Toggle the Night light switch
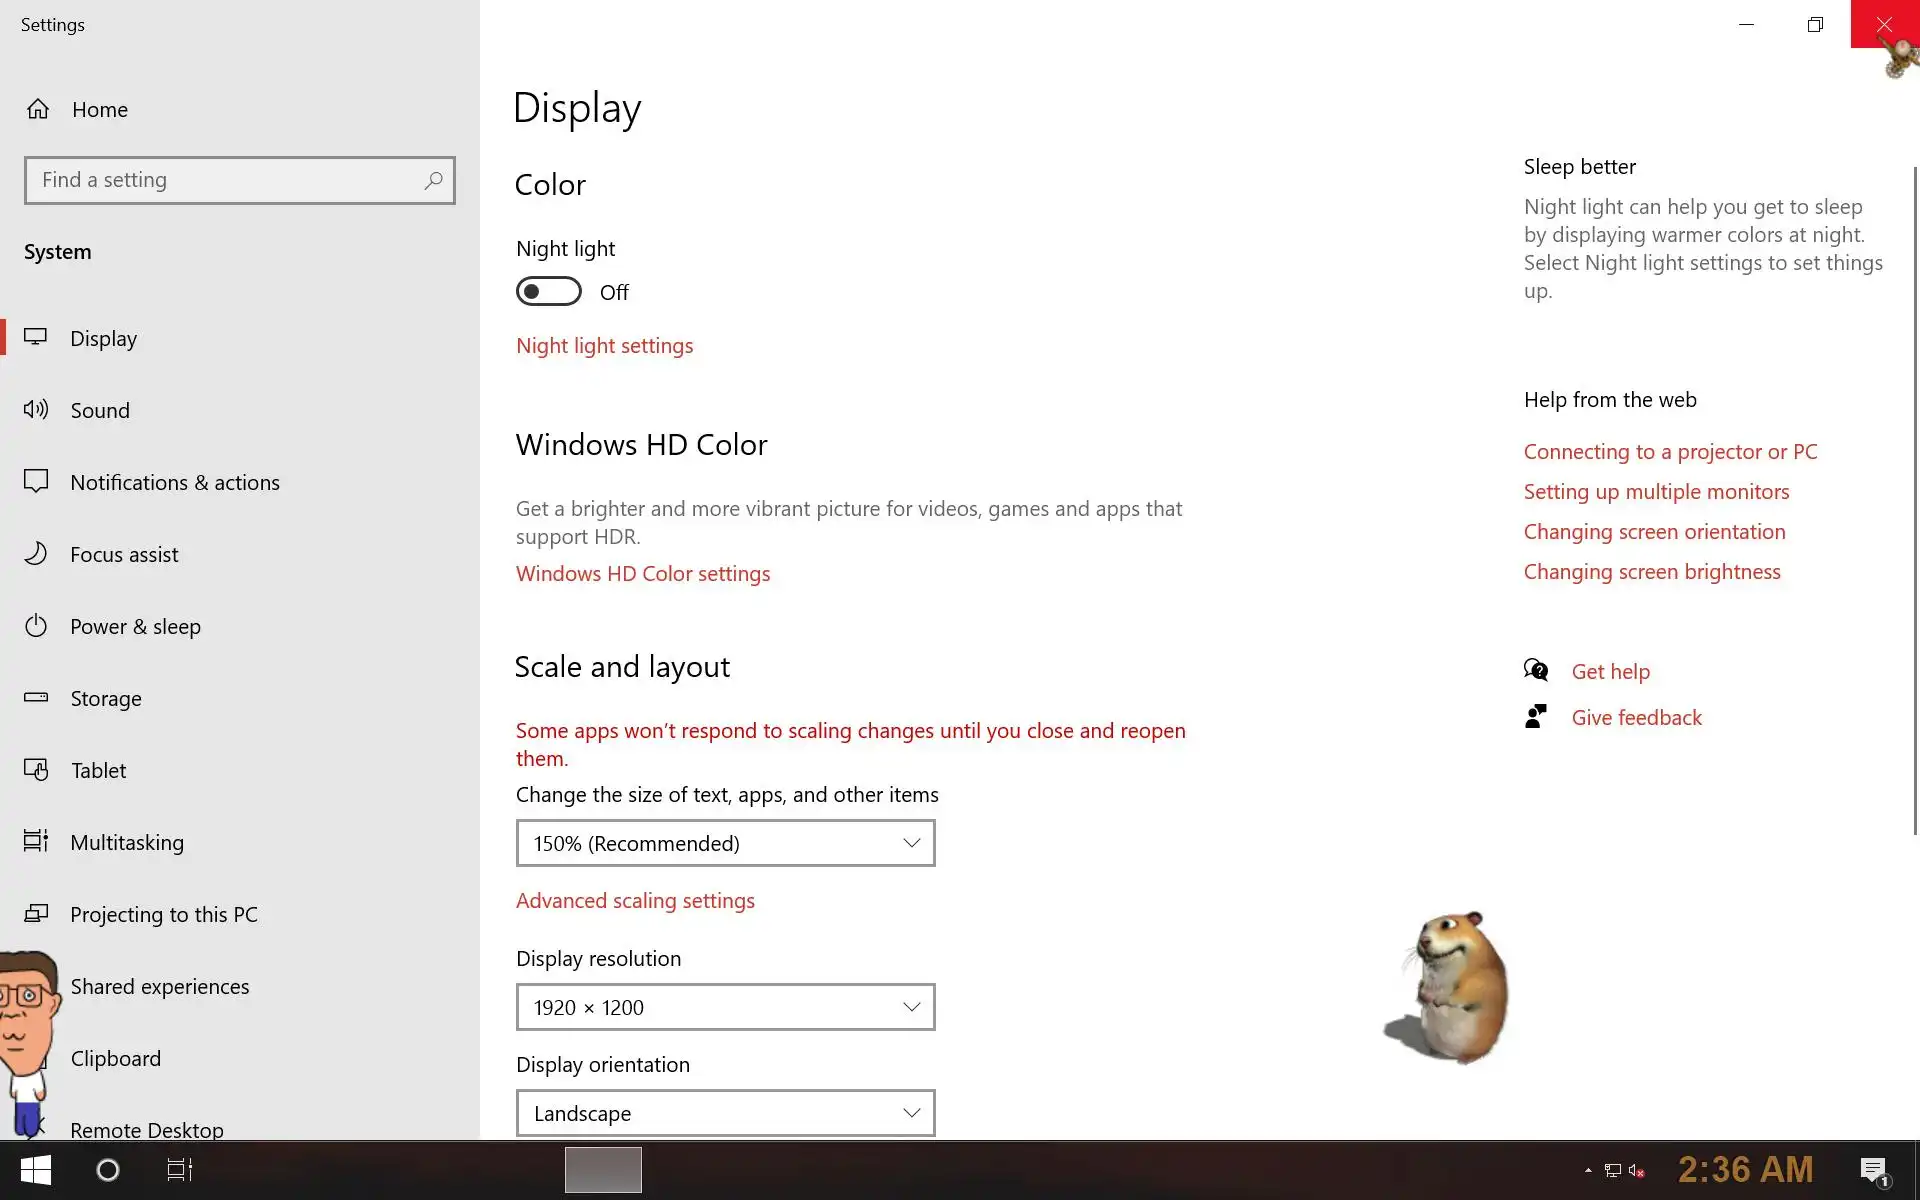 (x=548, y=291)
